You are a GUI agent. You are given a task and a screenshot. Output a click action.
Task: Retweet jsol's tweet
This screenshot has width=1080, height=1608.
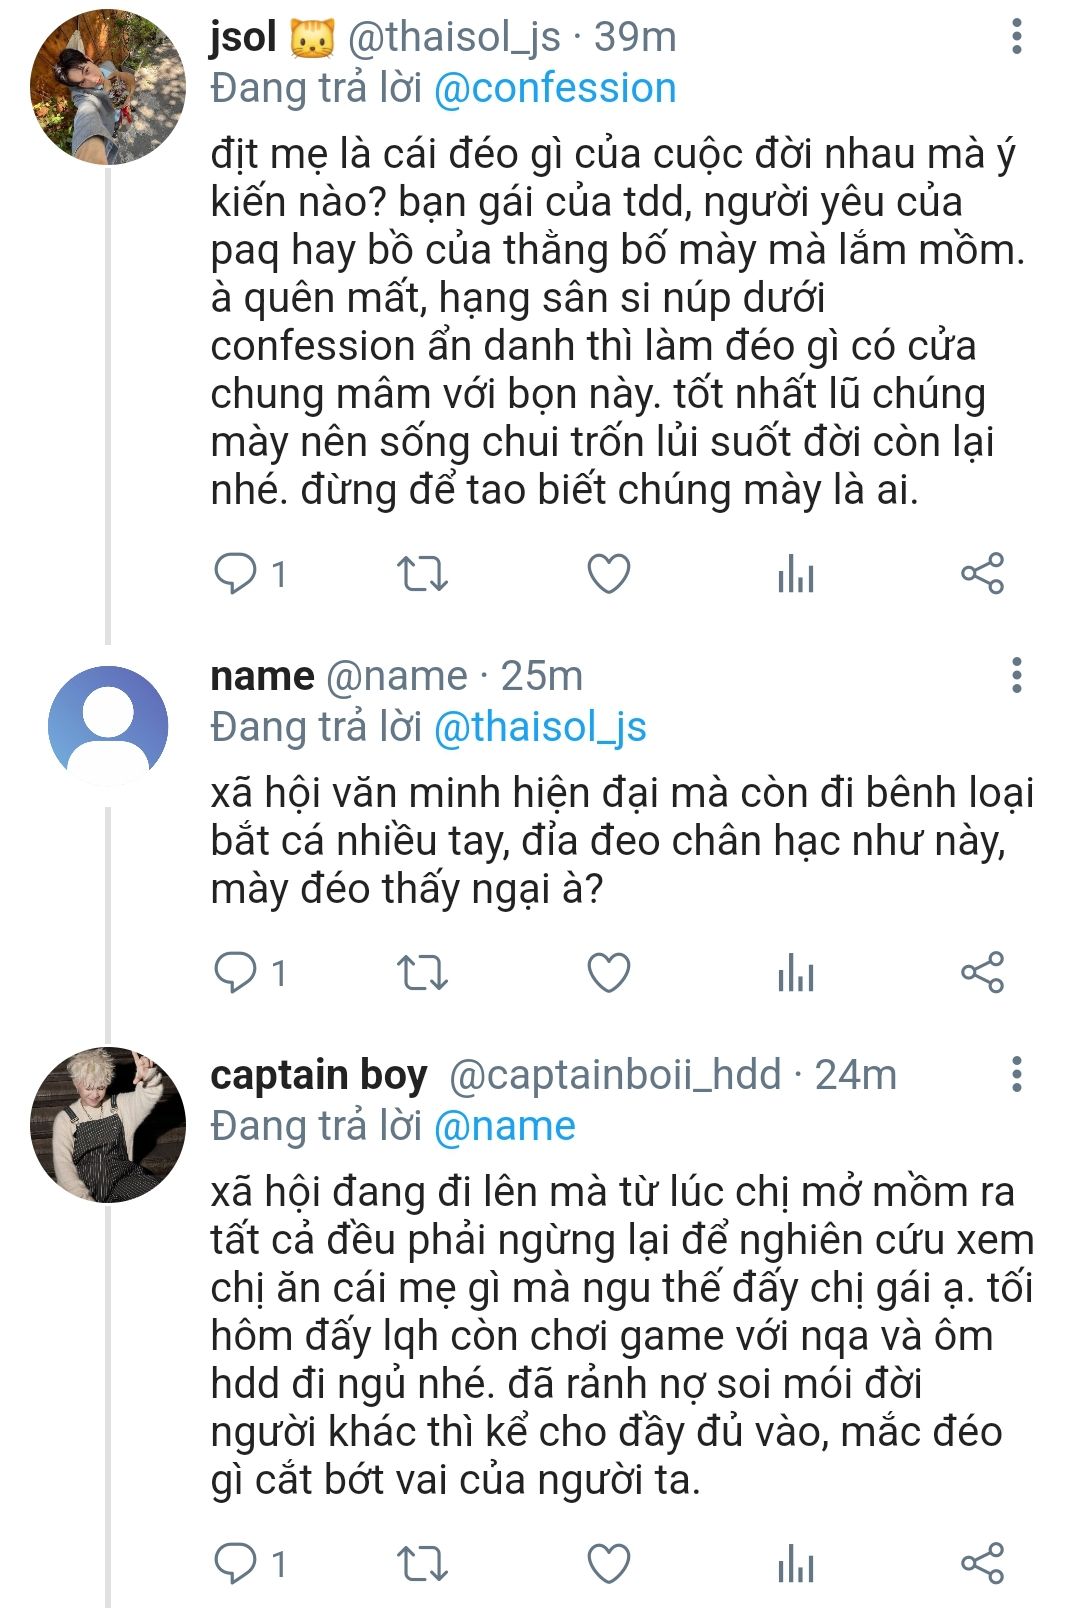coord(422,574)
